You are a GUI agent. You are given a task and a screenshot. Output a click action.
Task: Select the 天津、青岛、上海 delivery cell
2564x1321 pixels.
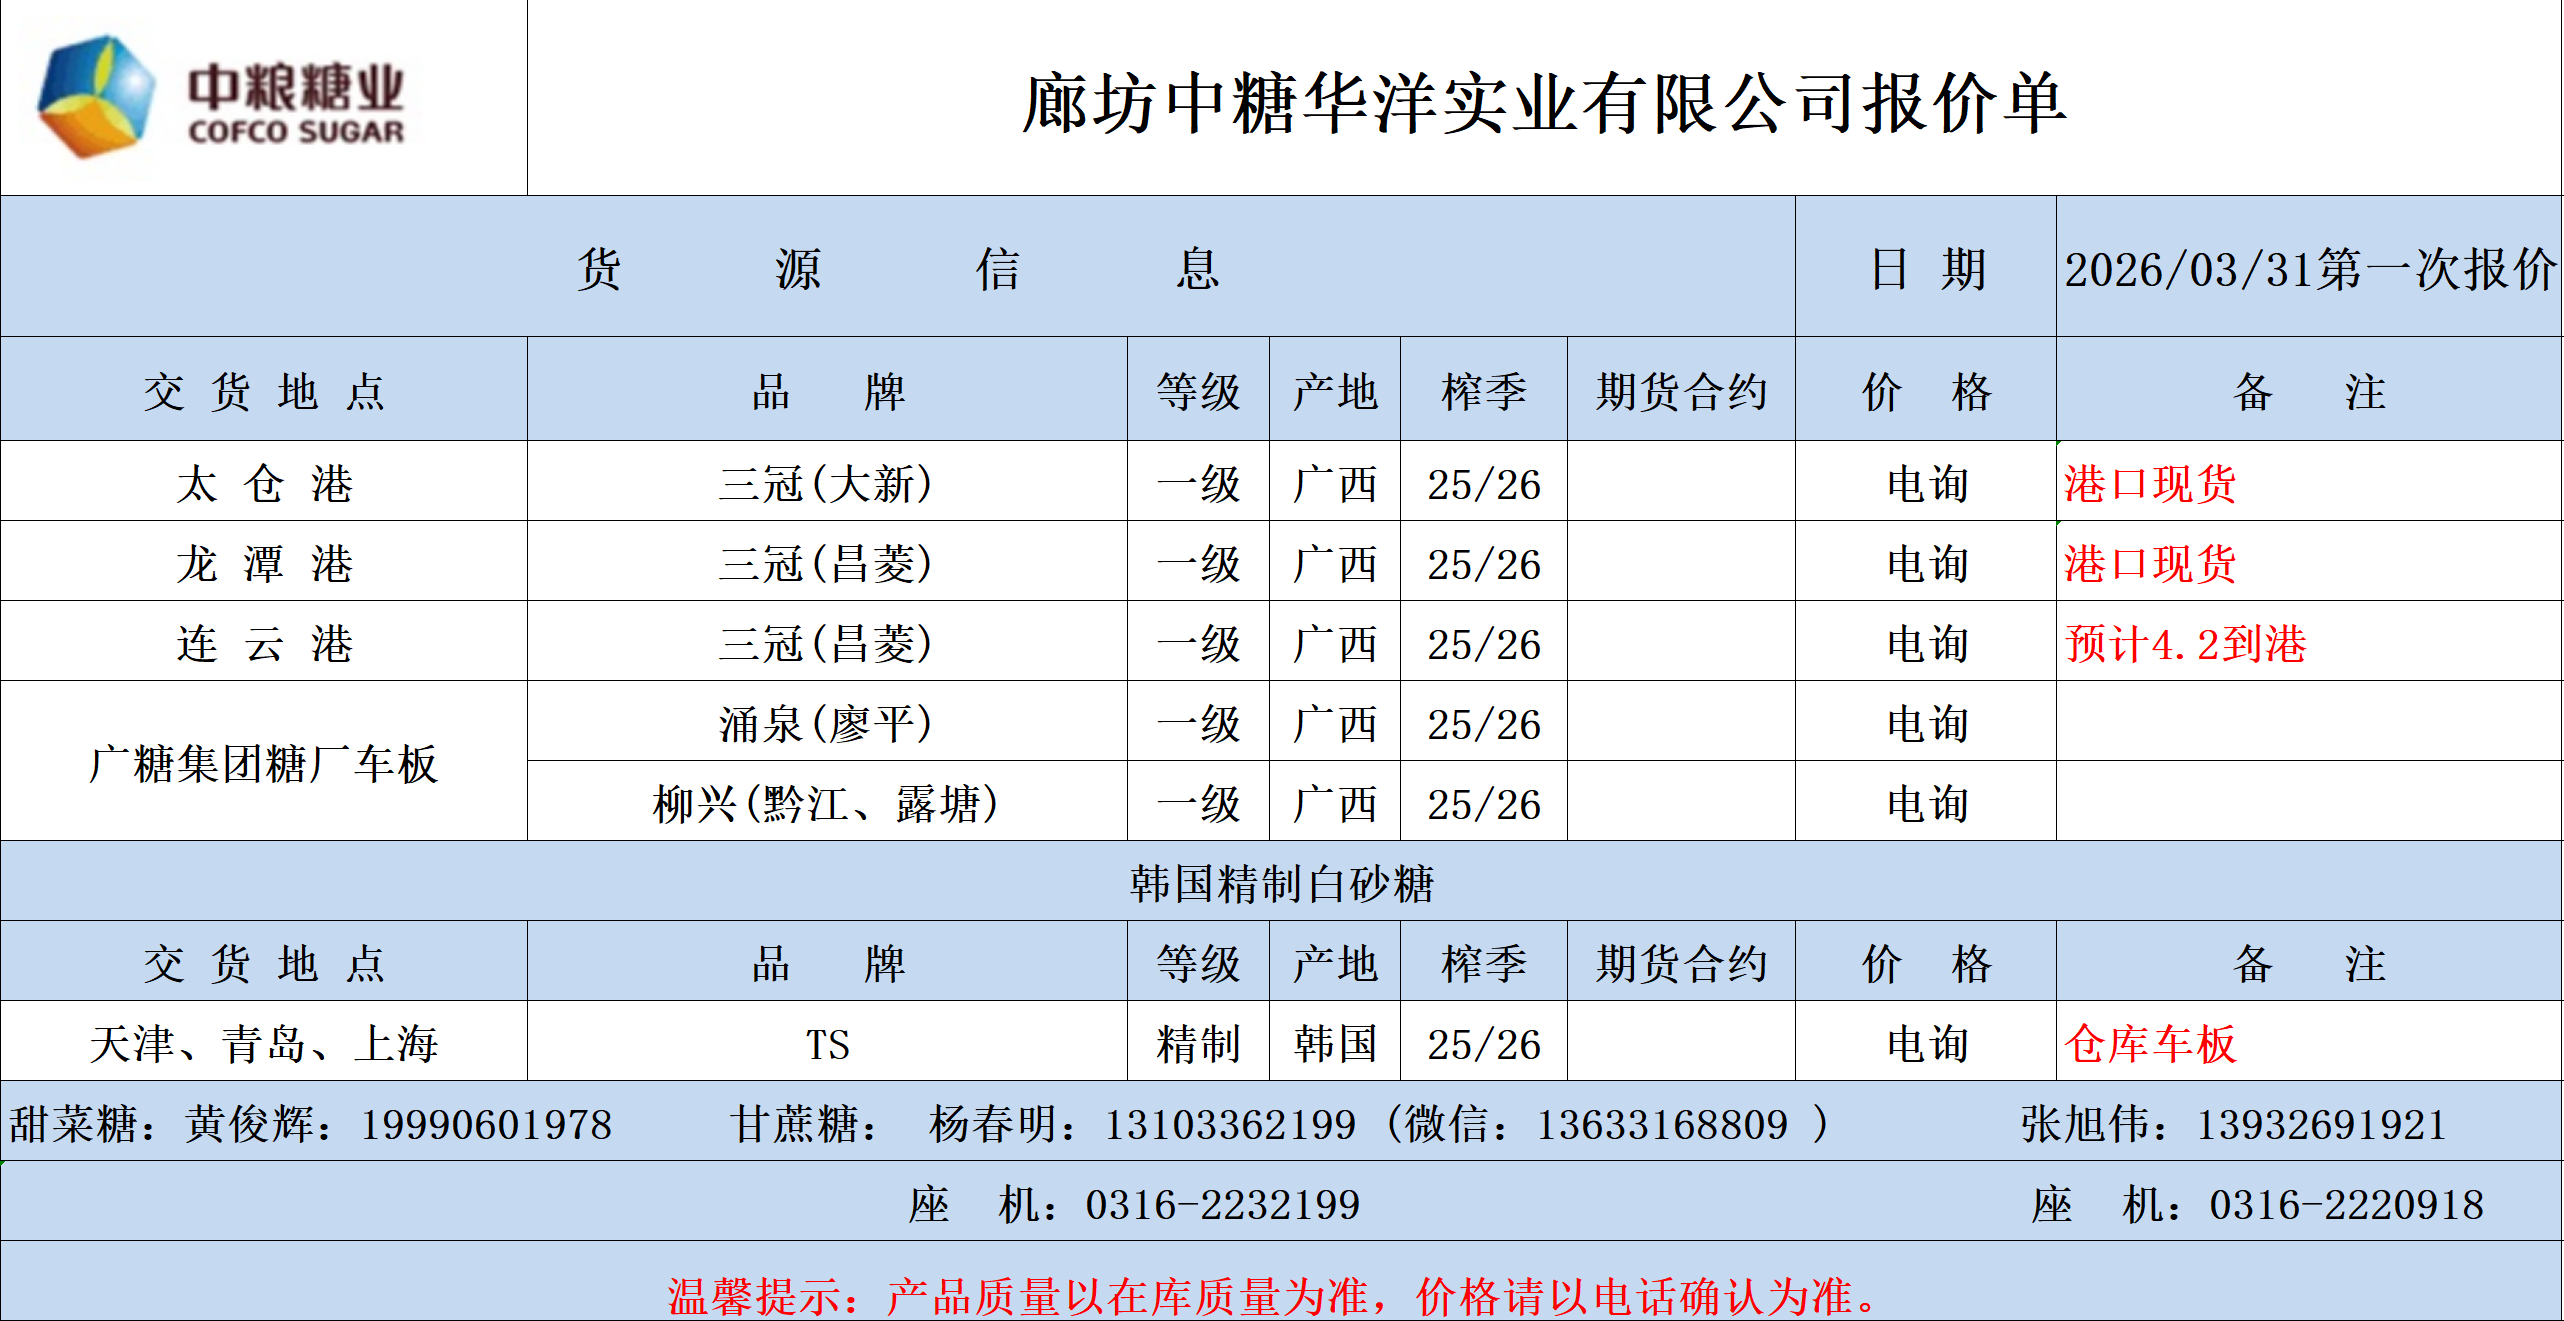coord(264,1042)
